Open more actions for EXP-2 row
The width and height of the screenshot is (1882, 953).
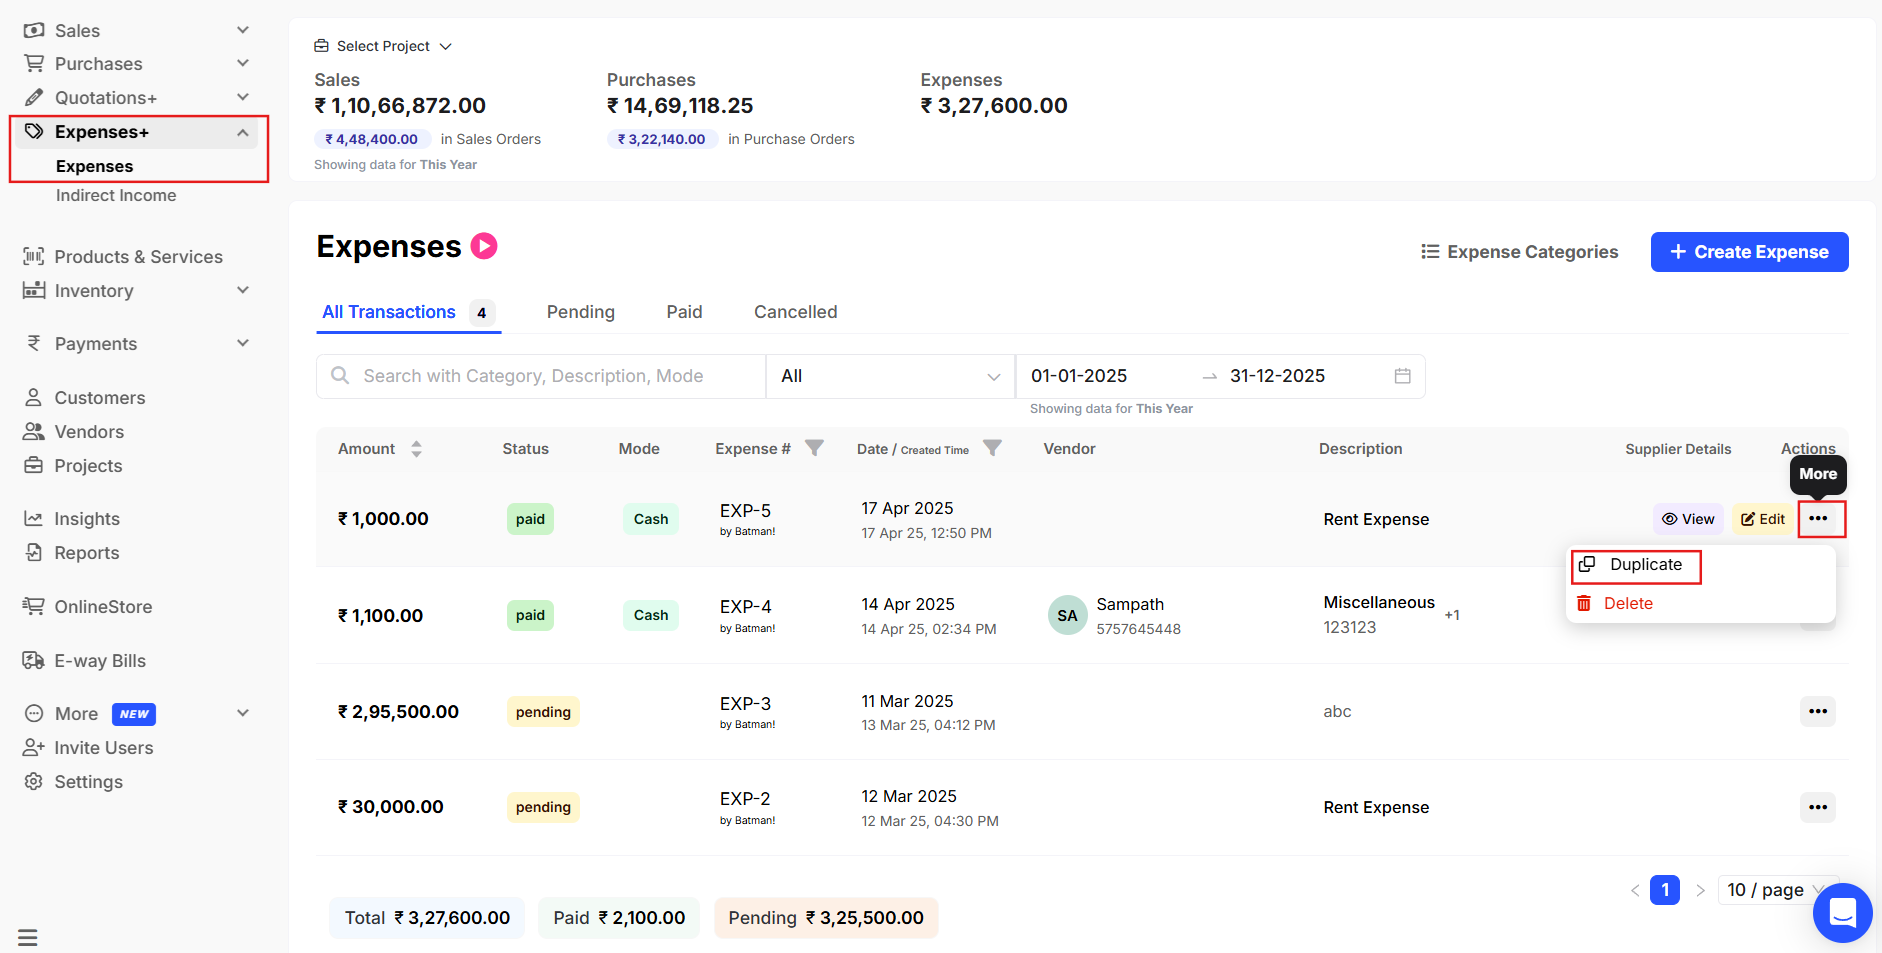point(1818,807)
